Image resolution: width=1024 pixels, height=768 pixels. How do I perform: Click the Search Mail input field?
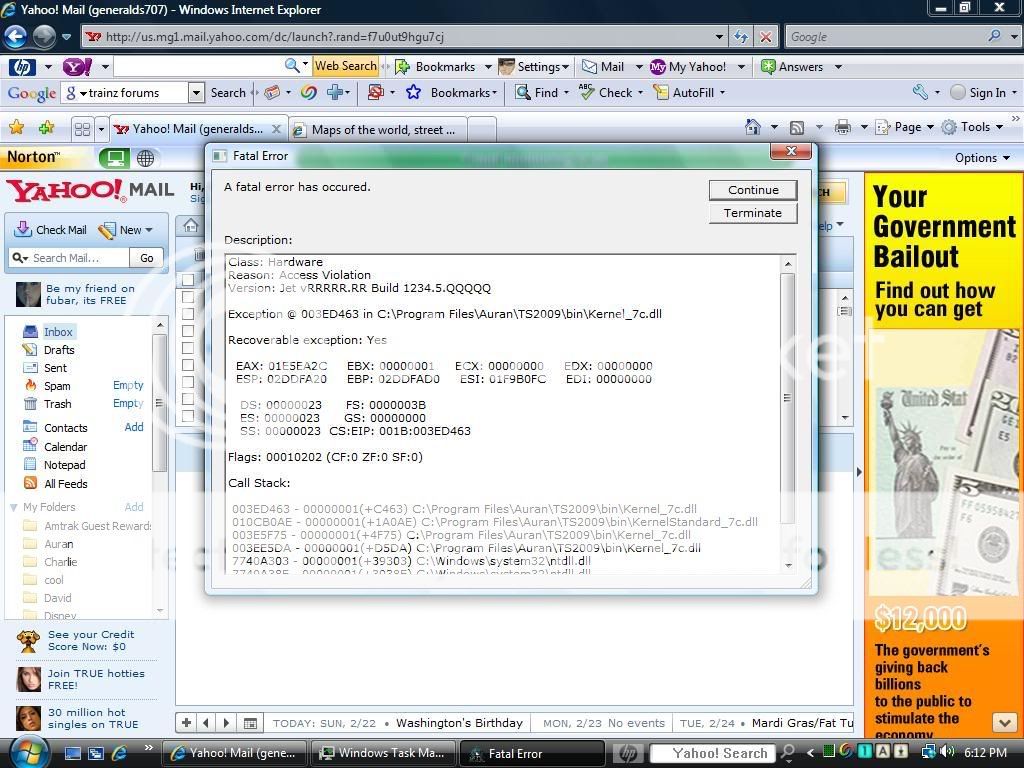tap(70, 258)
